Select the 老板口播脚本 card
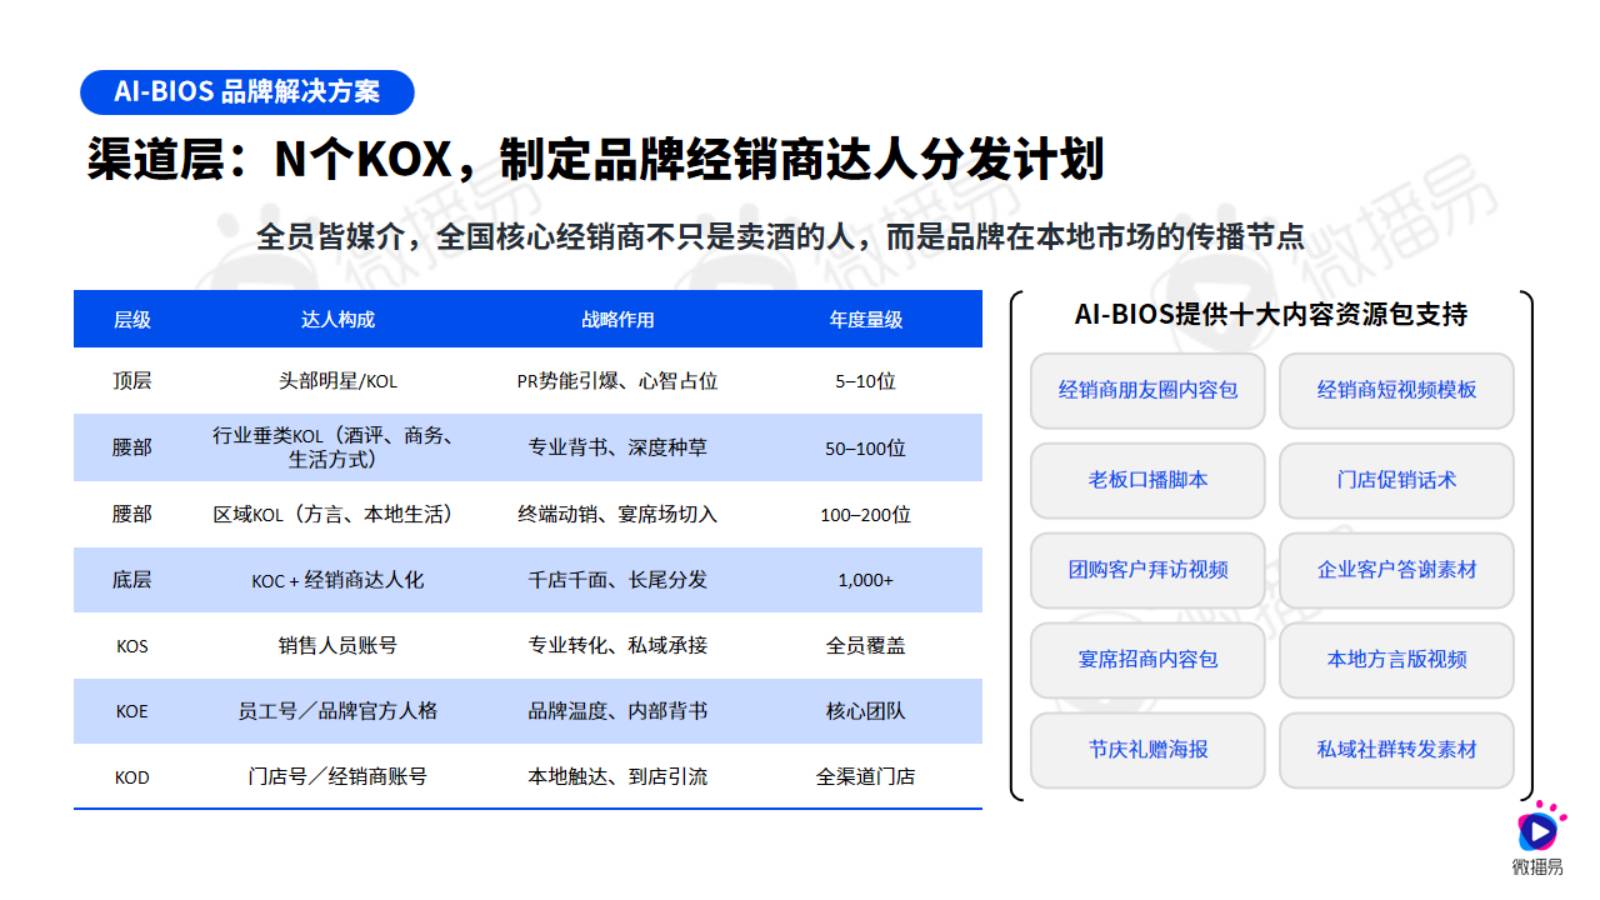This screenshot has width=1600, height=900. [x=1148, y=480]
